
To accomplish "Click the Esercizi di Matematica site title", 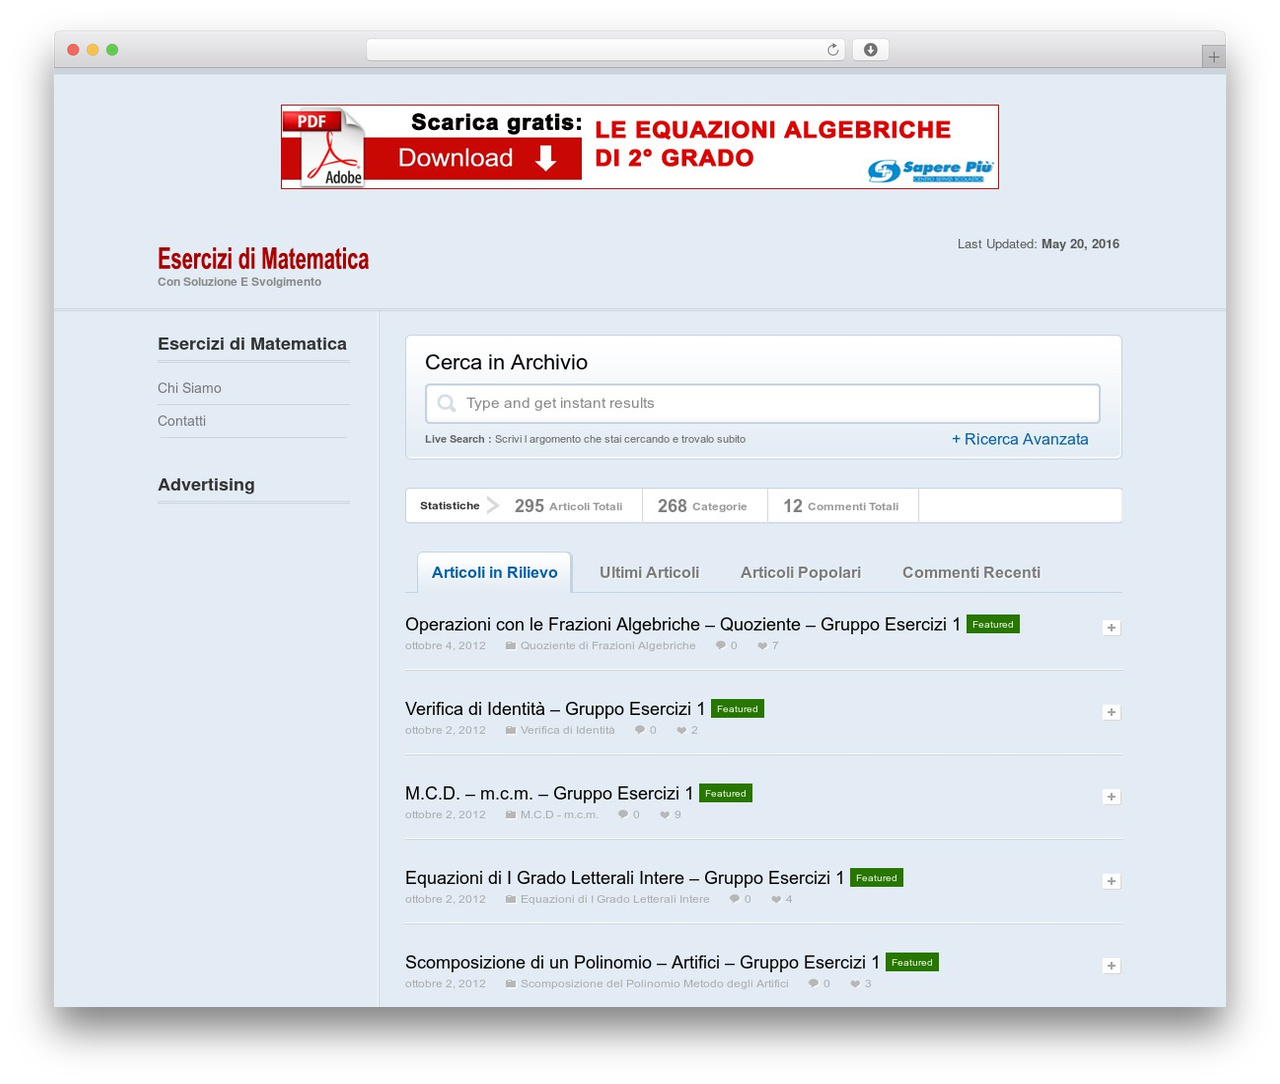I will (x=263, y=259).
